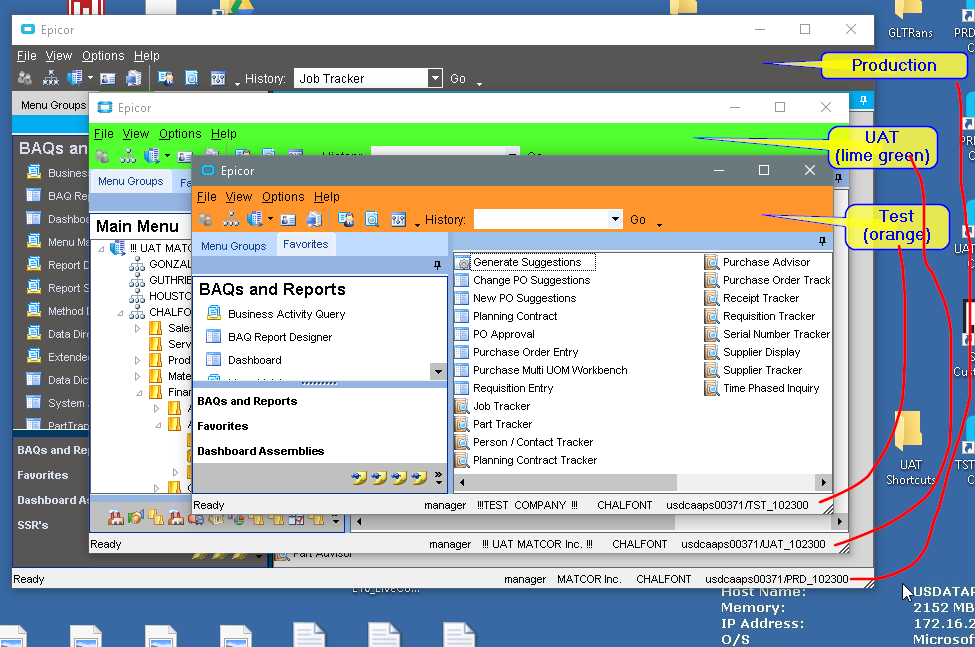Click the History input field in Test window

541,219
